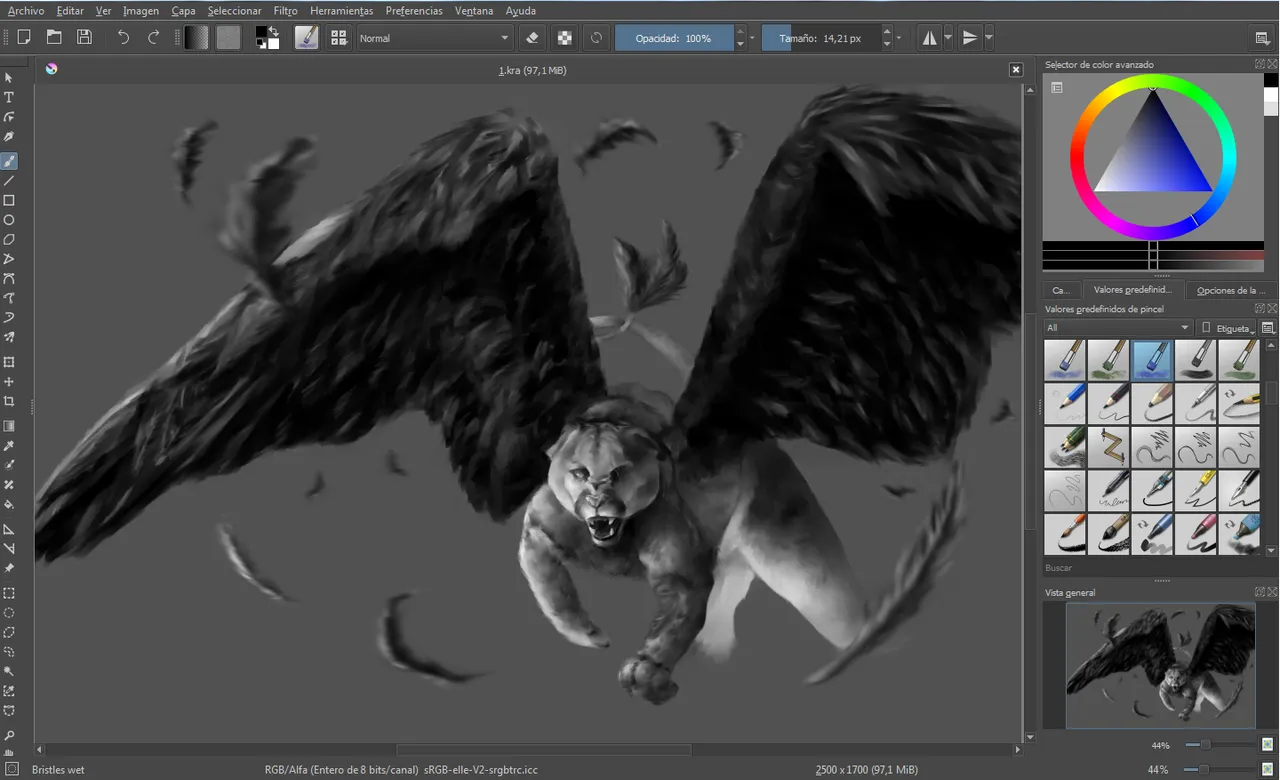This screenshot has width=1280, height=780.
Task: Expand the opacity slider options arrow
Action: tap(752, 38)
